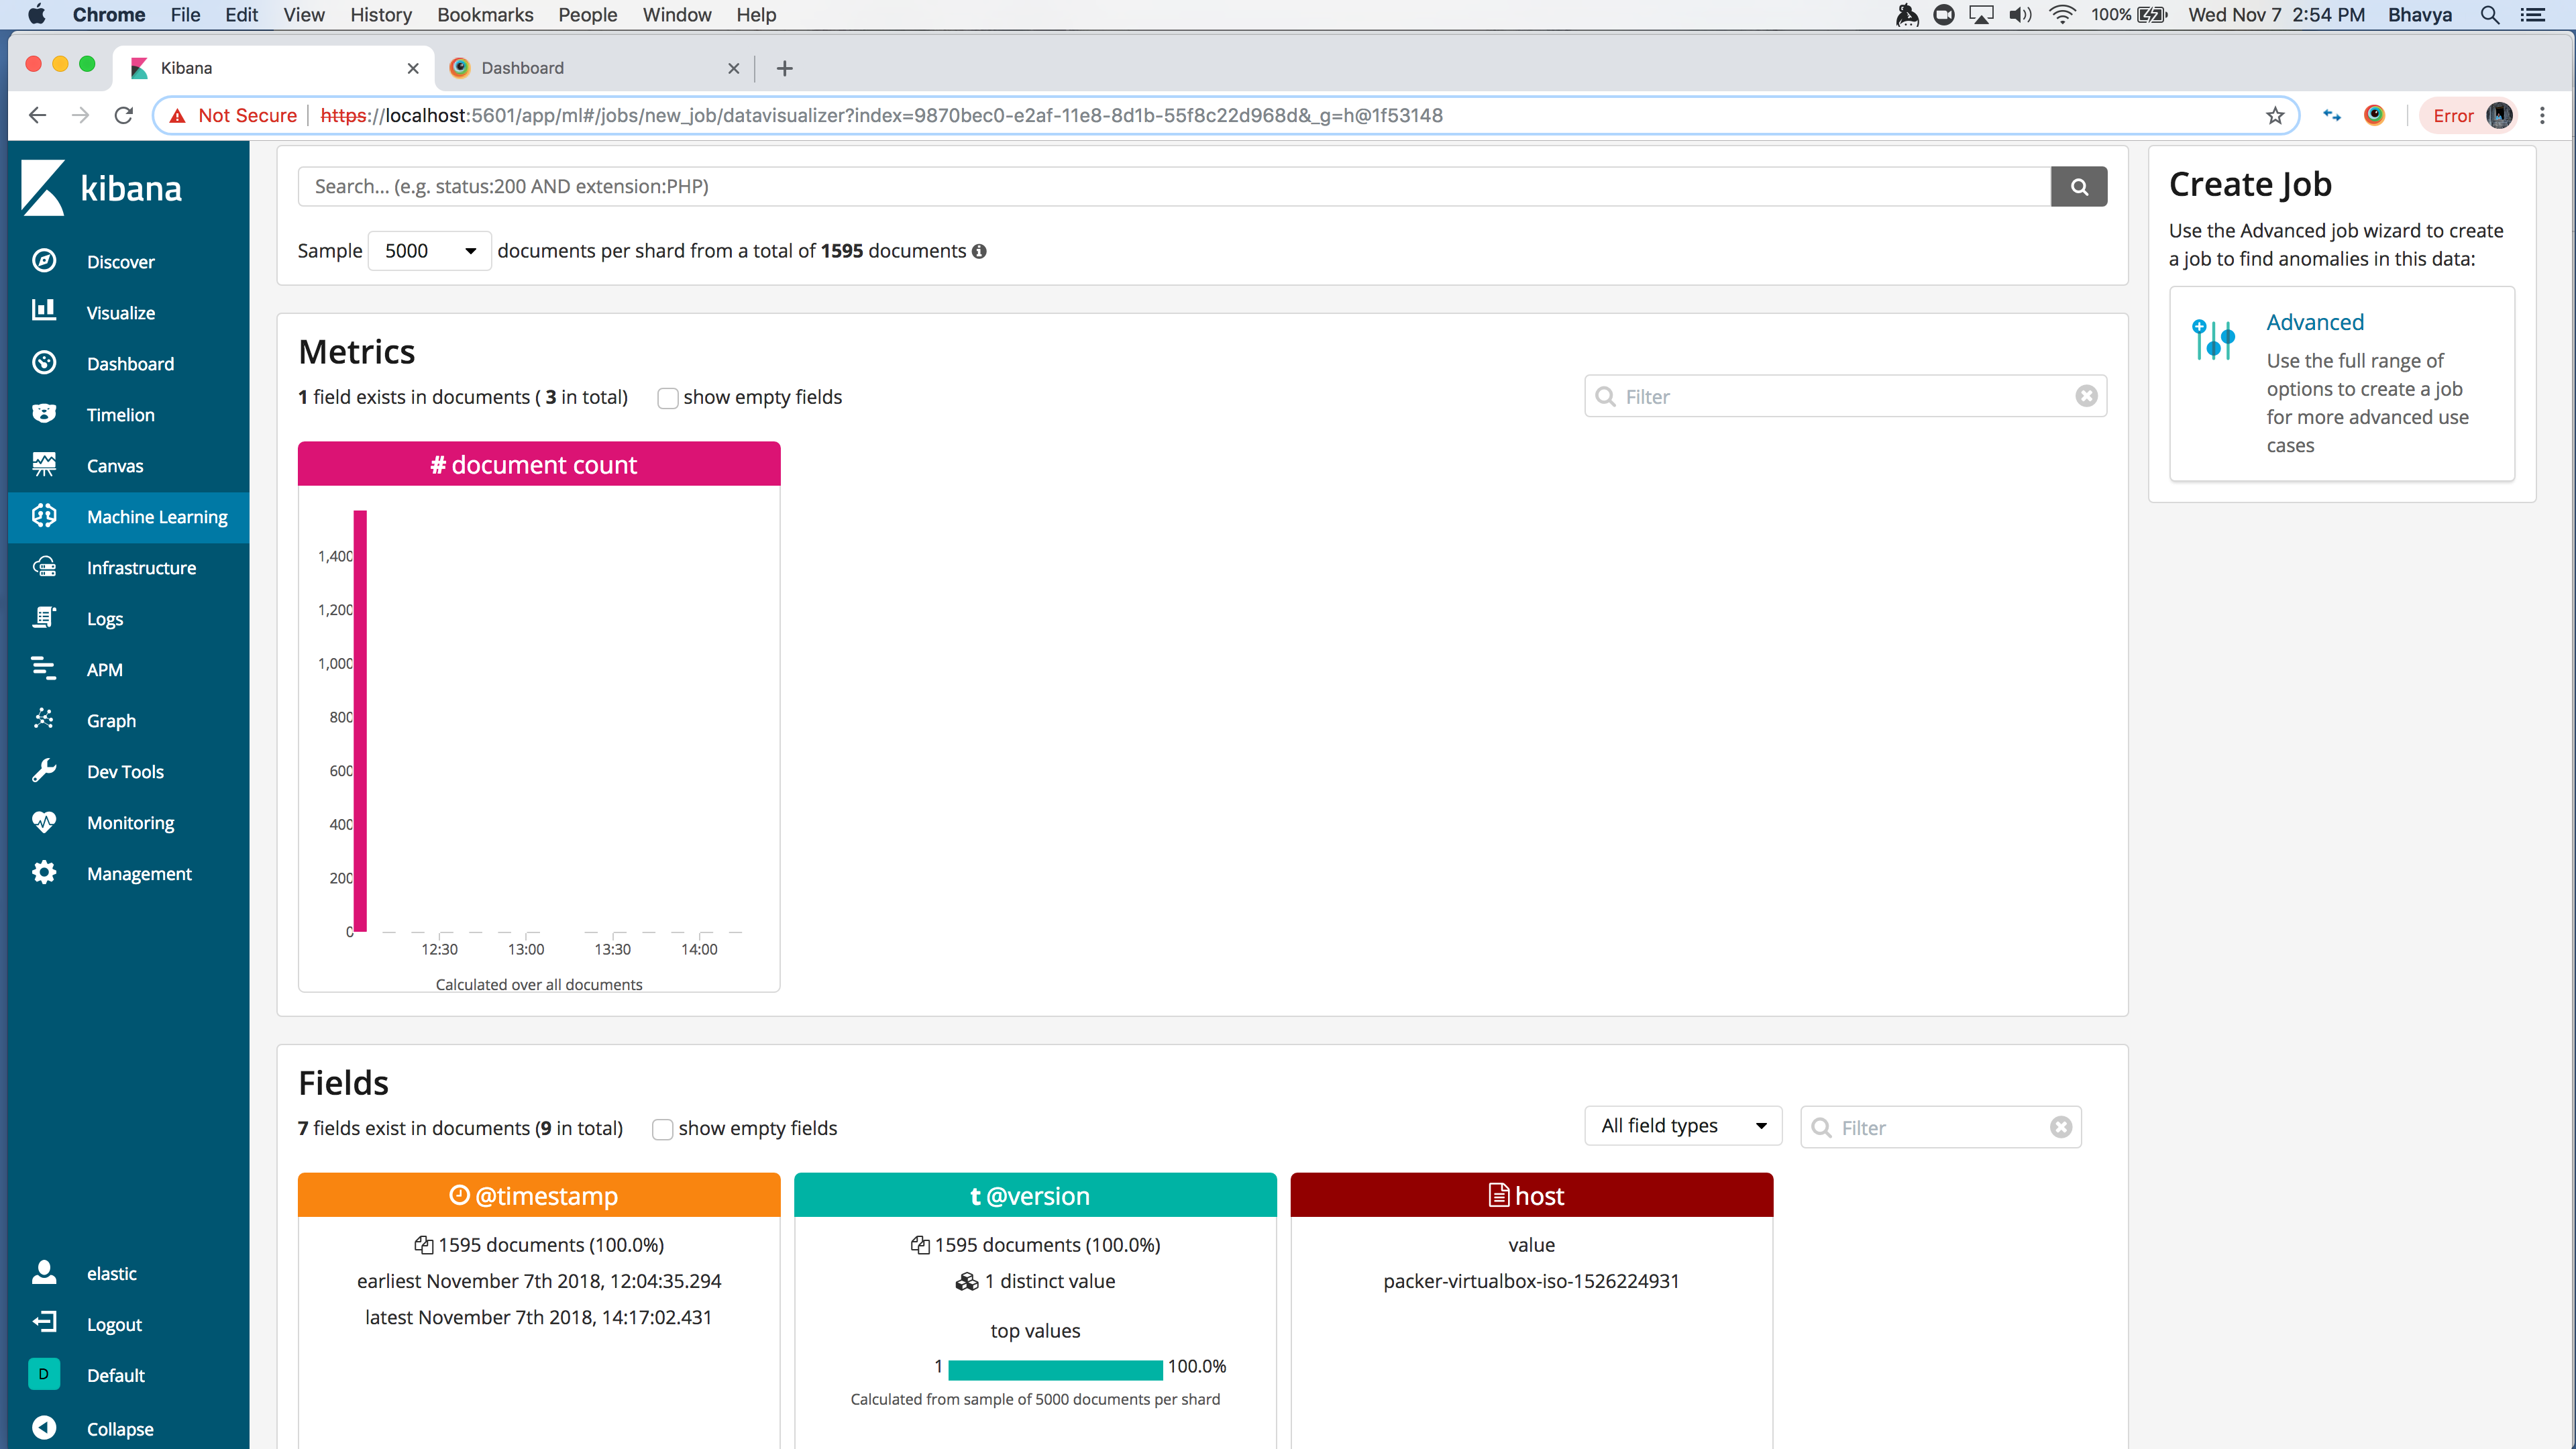Enable show empty fields under Metrics

tap(667, 398)
